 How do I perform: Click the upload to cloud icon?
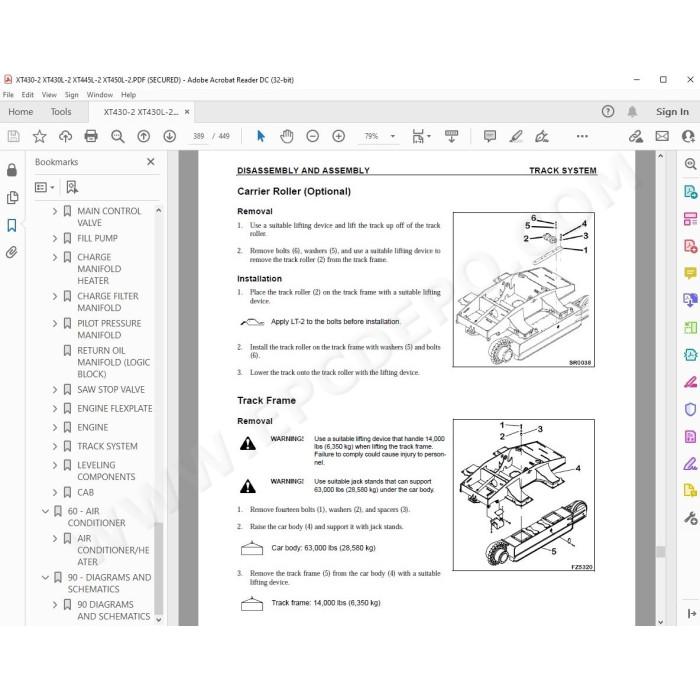(x=66, y=136)
